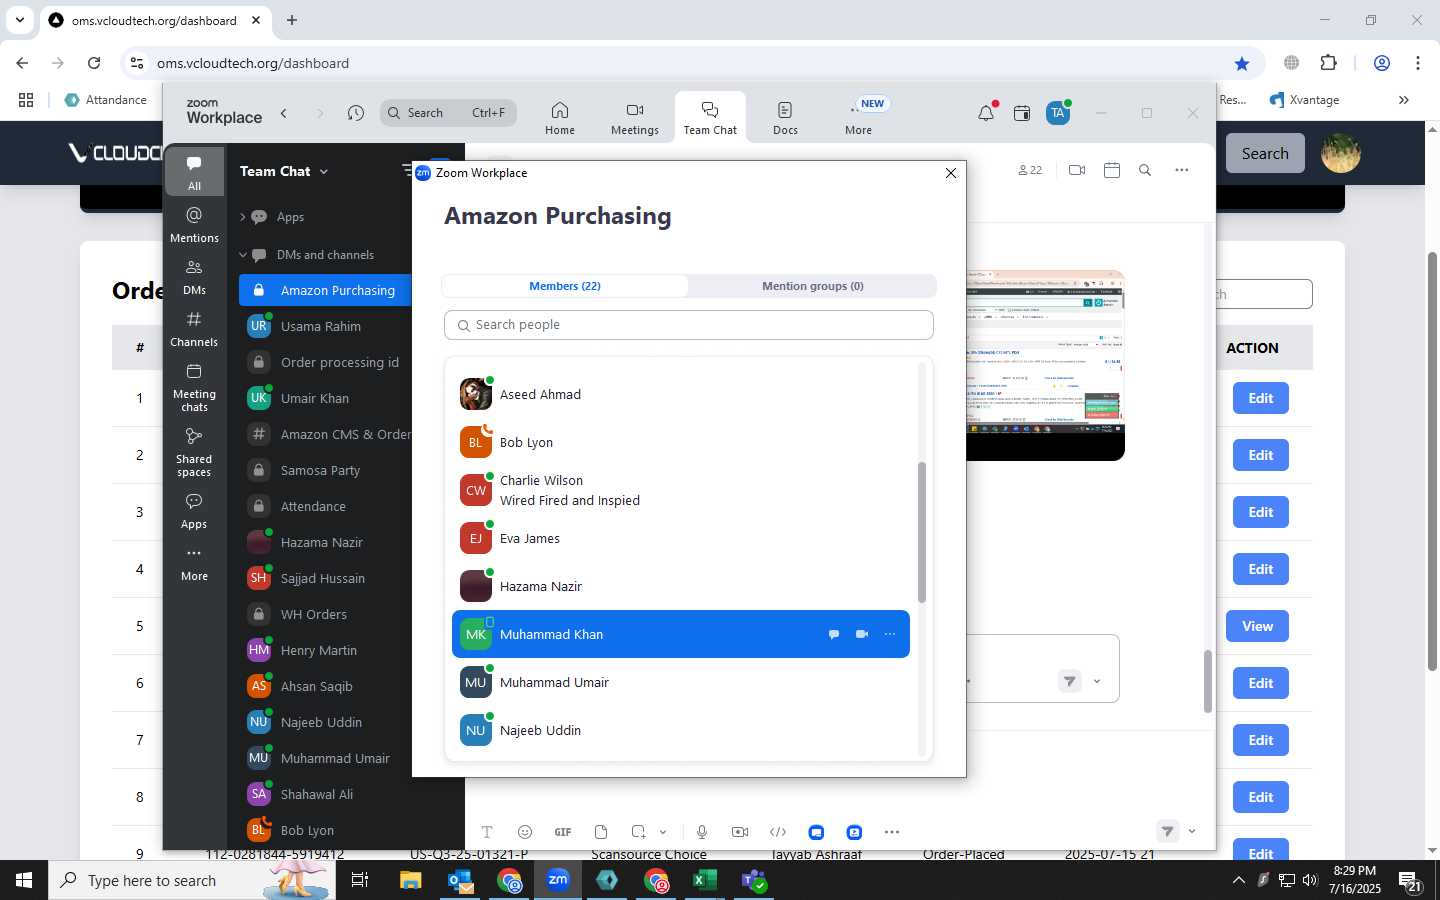Select All in Zoom chat sidebar

coord(194,172)
